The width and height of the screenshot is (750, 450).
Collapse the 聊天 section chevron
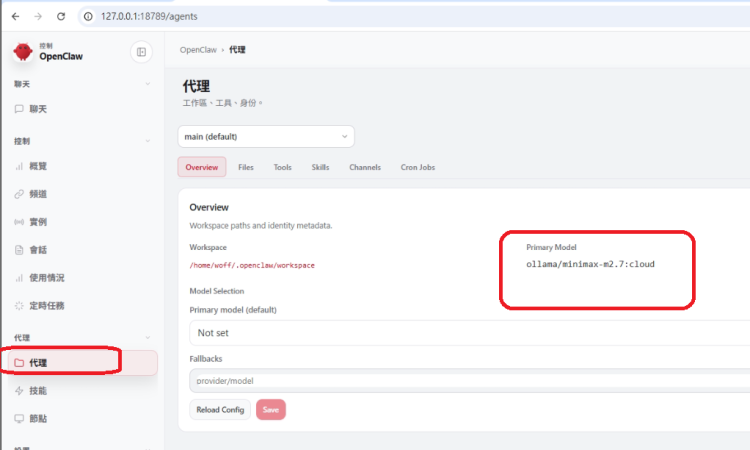point(148,84)
